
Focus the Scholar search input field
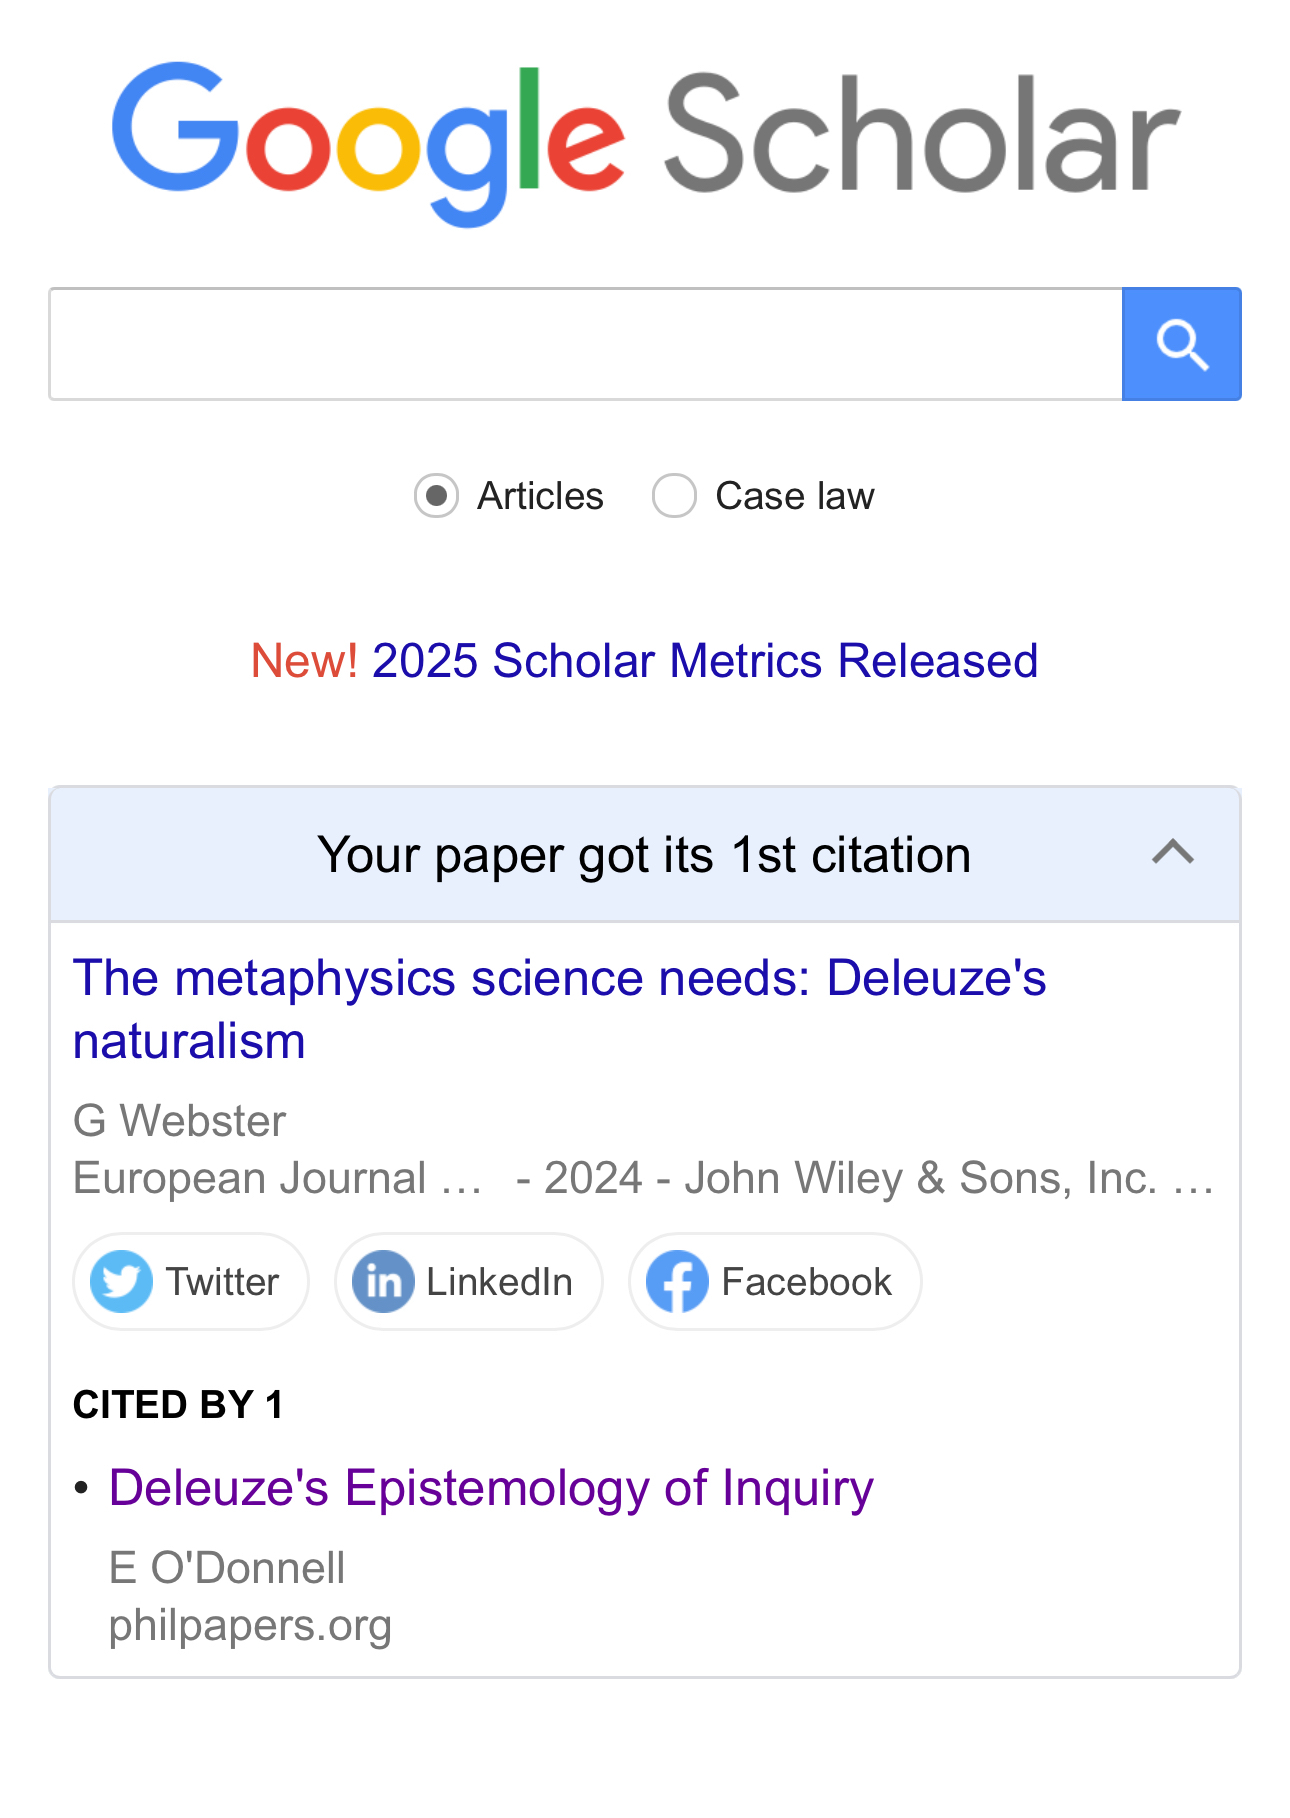coord(585,344)
